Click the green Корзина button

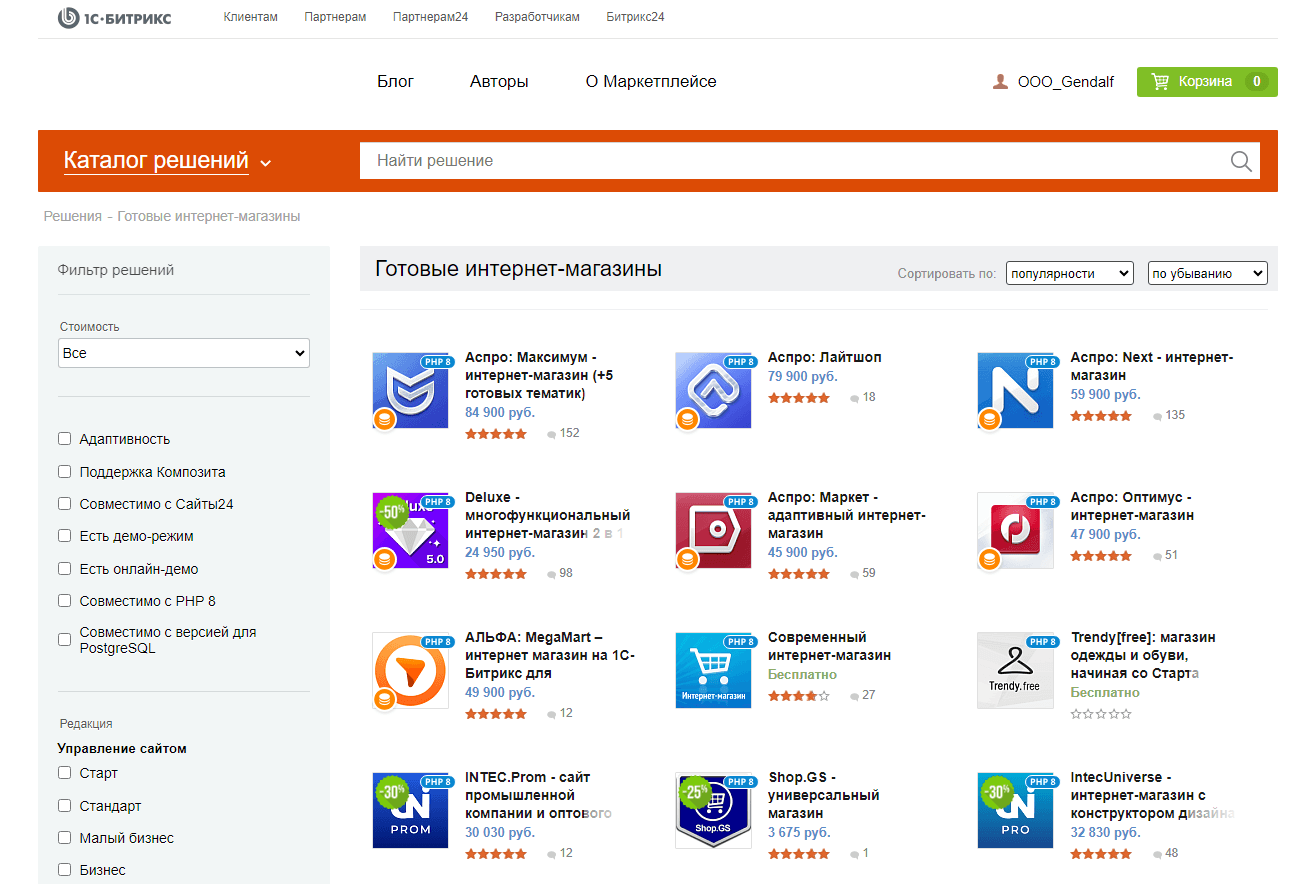1207,82
